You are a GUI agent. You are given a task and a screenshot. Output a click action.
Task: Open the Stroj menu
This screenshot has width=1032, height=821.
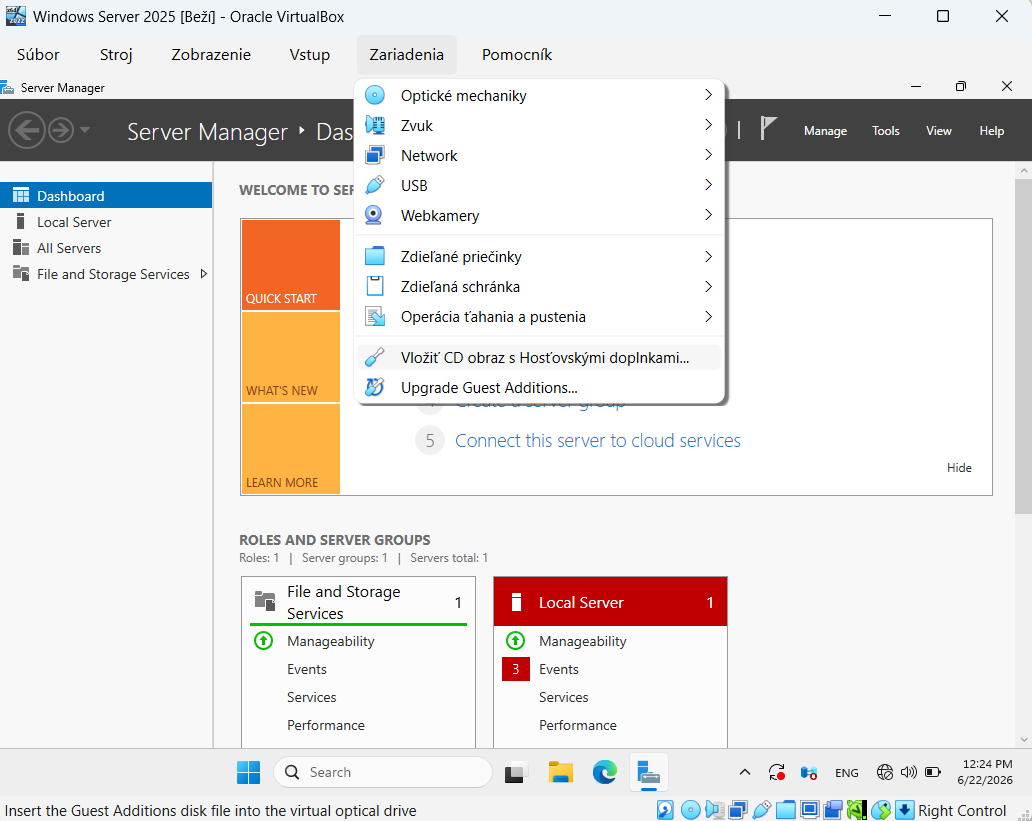click(x=116, y=55)
